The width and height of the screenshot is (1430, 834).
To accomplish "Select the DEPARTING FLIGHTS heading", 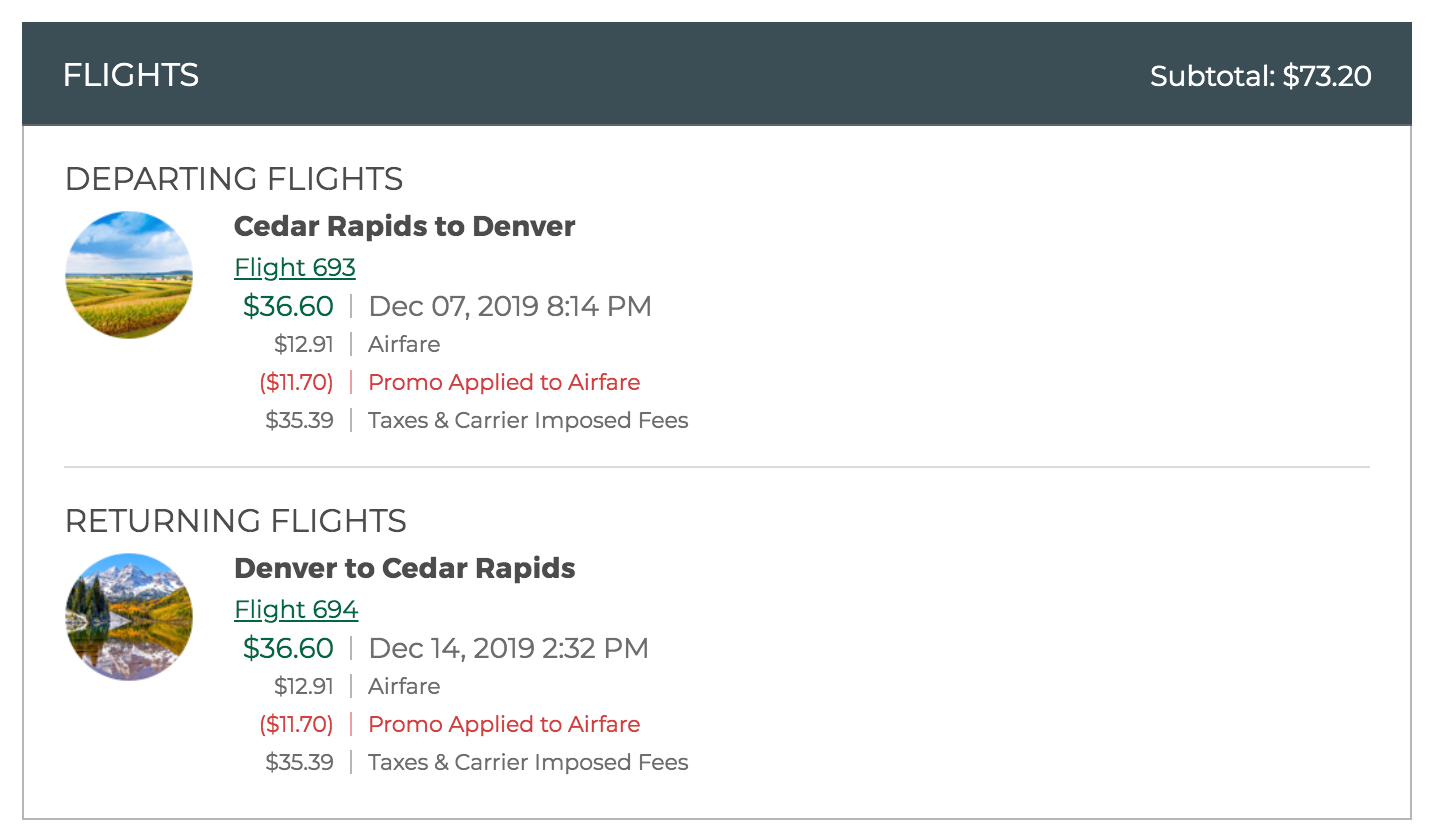I will (x=234, y=179).
